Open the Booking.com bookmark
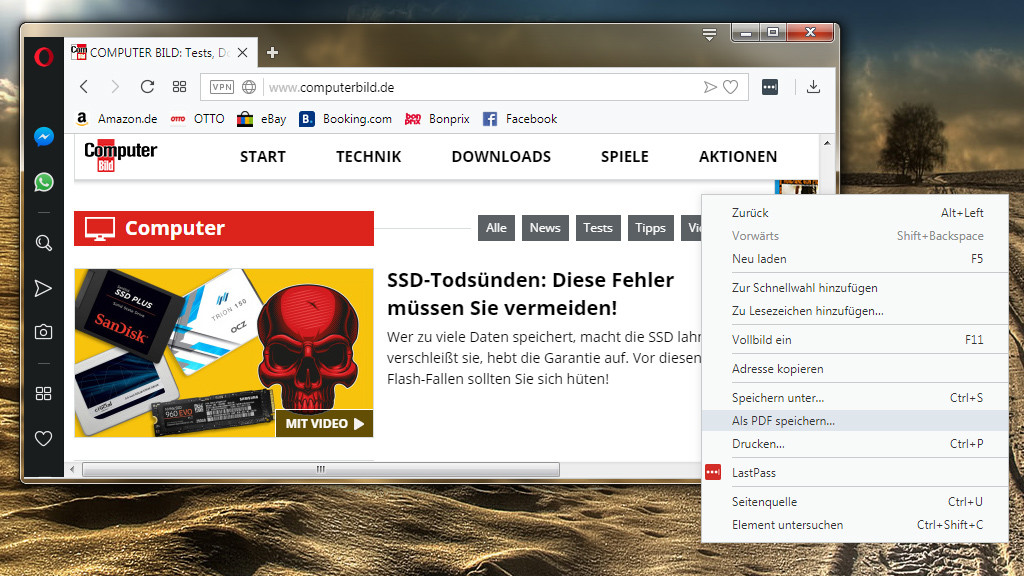This screenshot has height=576, width=1024. 345,119
